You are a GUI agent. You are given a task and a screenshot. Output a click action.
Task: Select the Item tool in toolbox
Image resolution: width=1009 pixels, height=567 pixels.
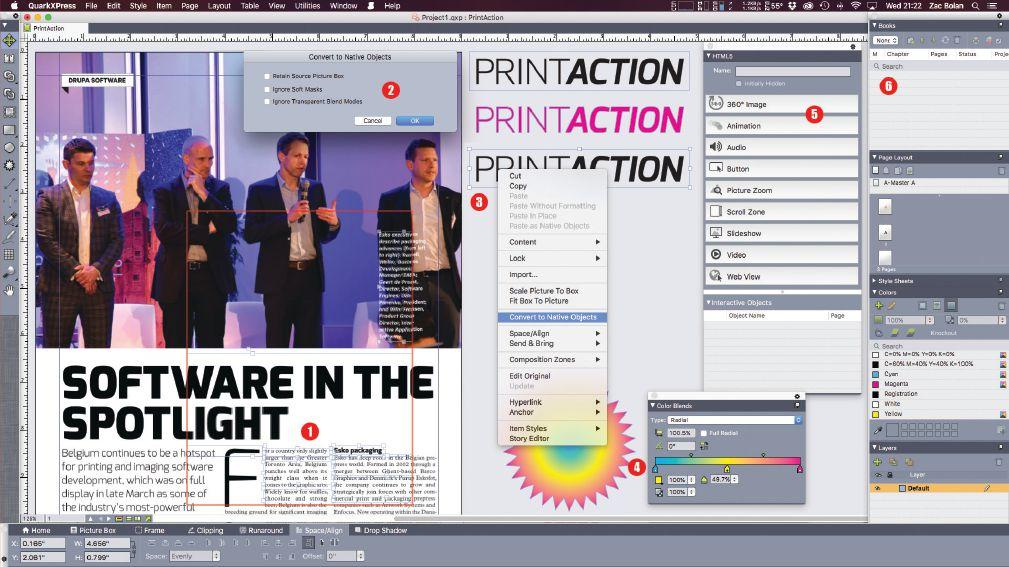(9, 41)
